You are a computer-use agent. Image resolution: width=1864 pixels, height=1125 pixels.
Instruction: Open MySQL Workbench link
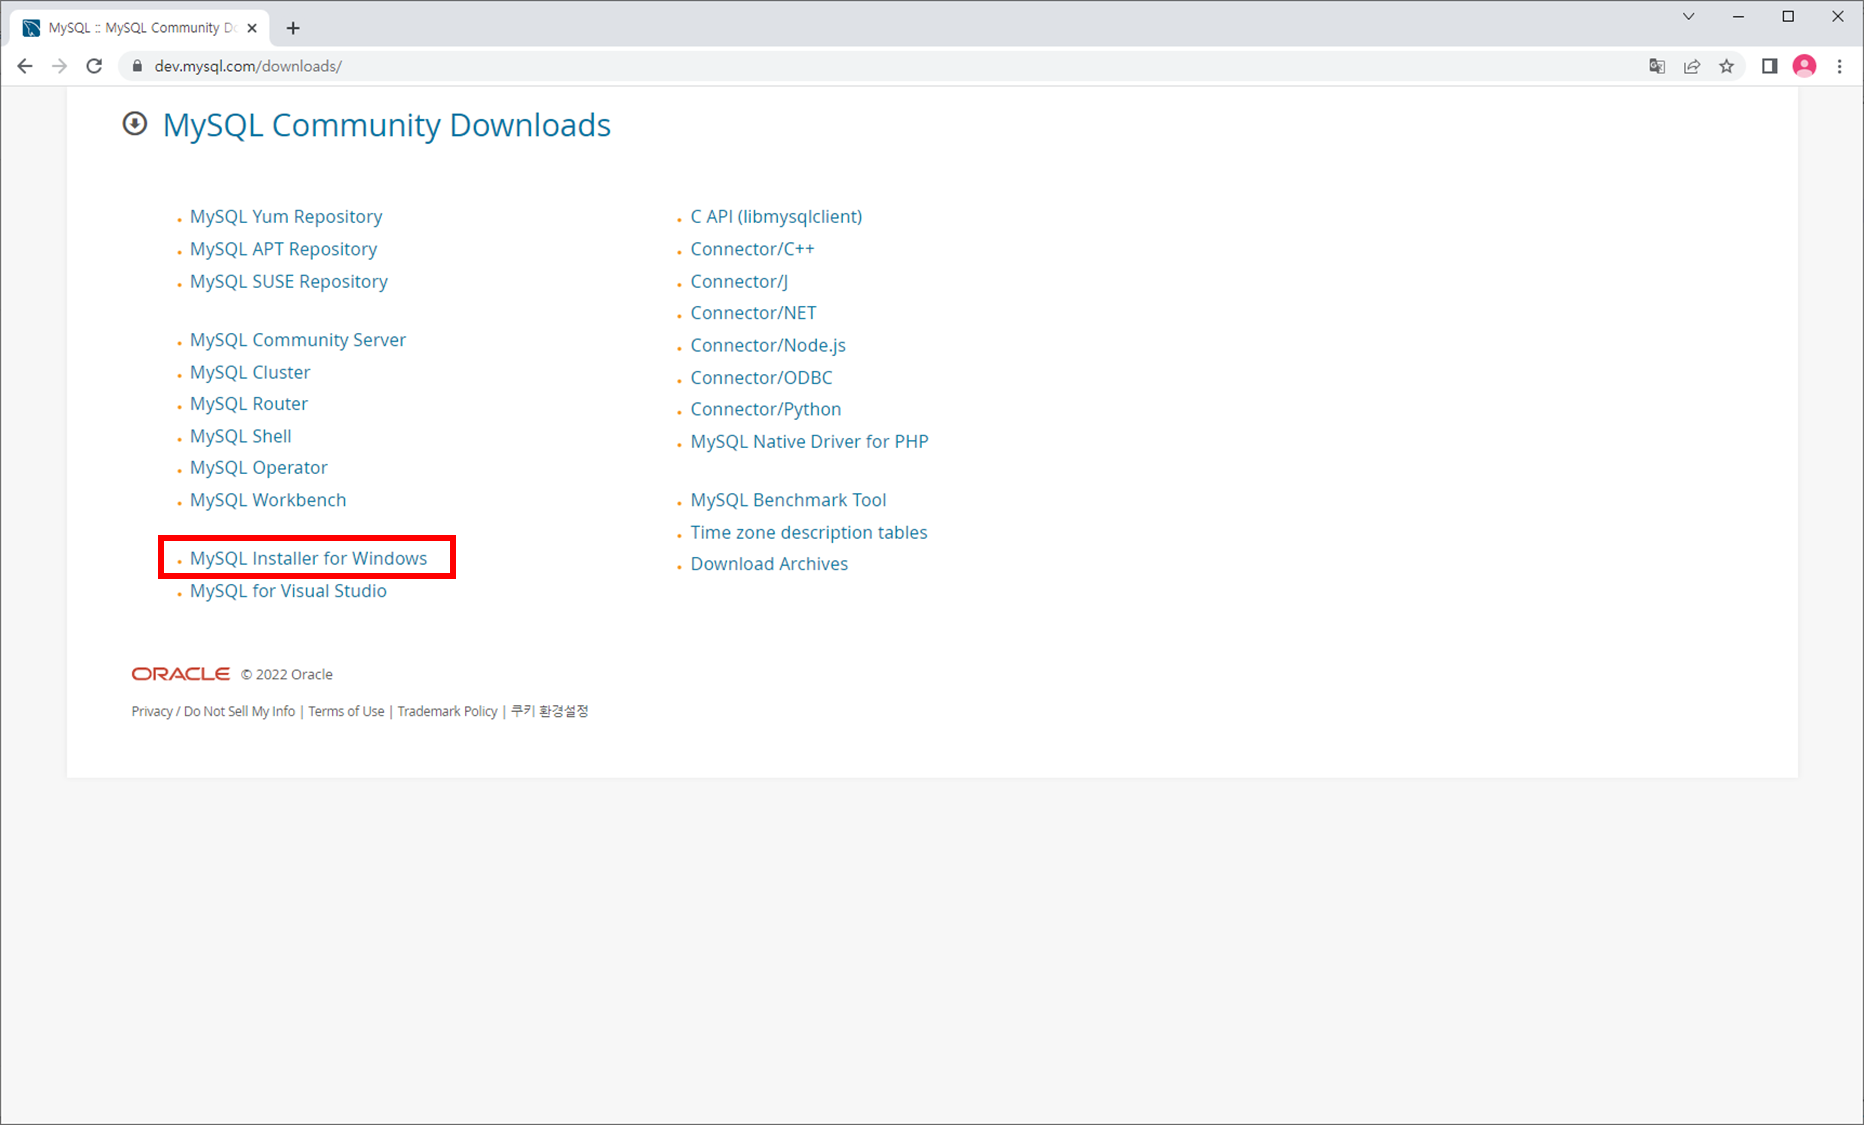(268, 500)
